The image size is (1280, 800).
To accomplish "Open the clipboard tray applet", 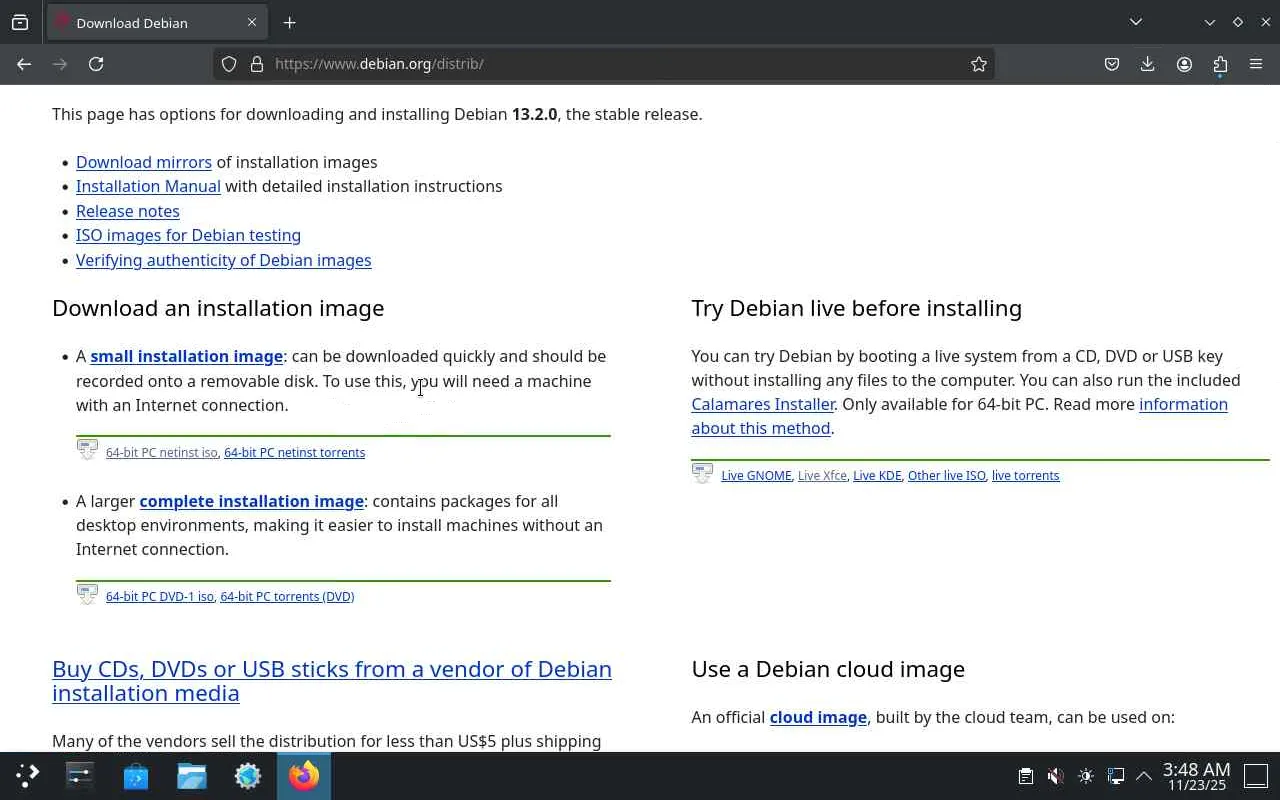I will tap(1025, 776).
